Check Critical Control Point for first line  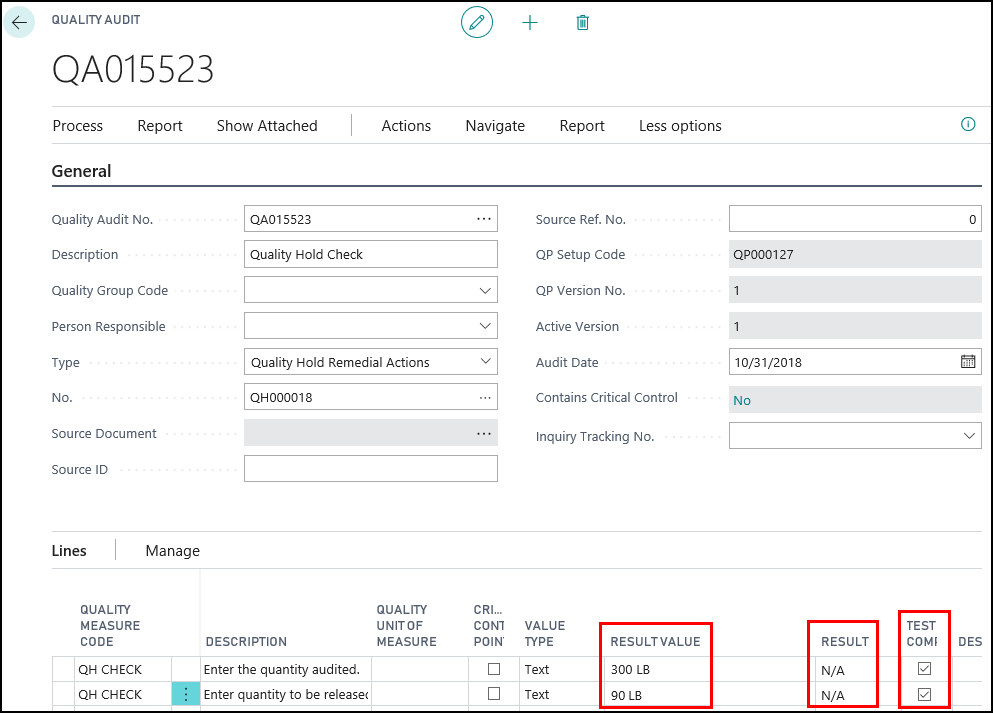[494, 669]
